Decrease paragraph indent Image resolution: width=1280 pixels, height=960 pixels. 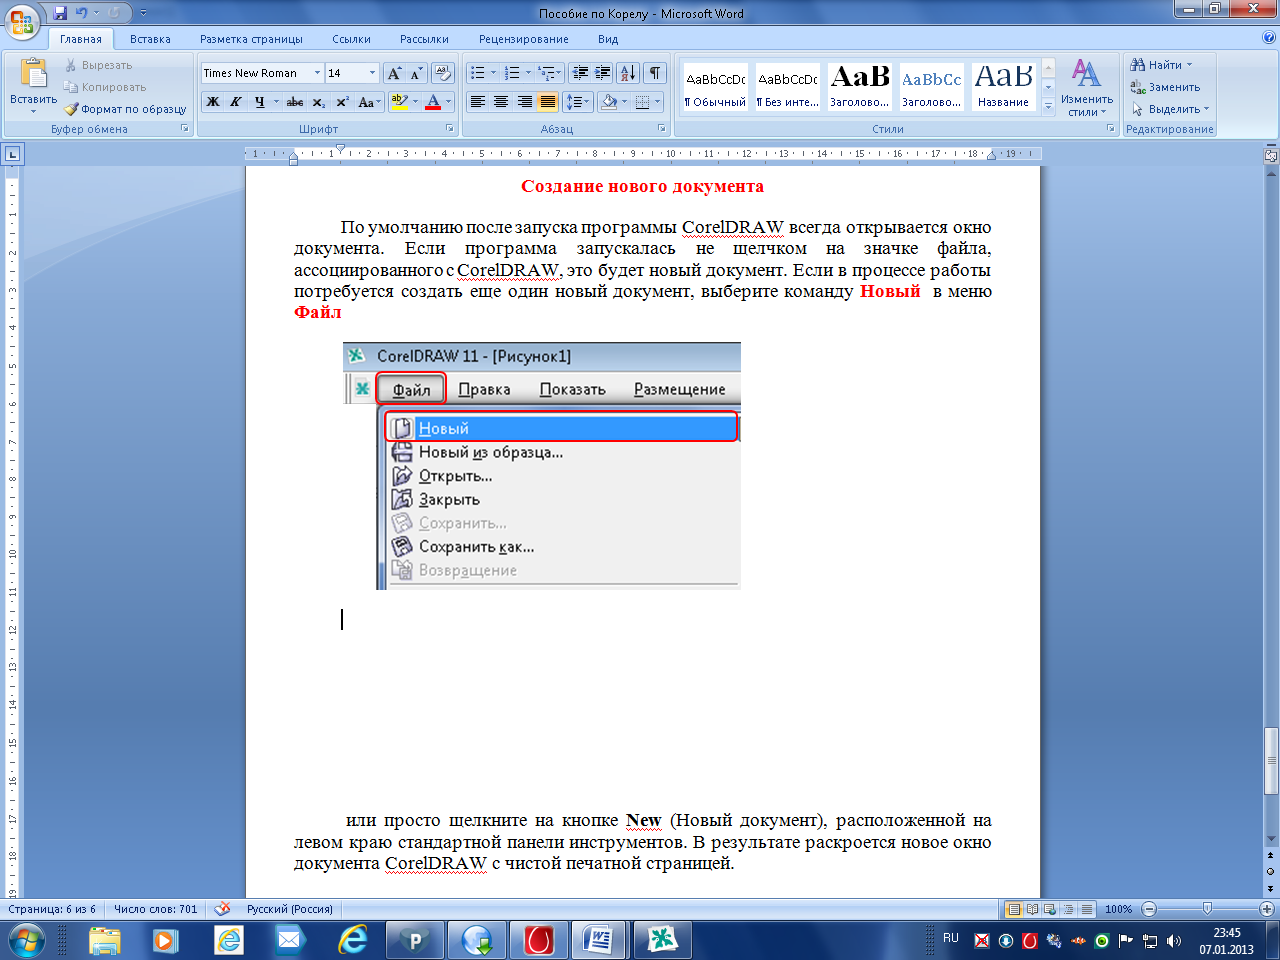[x=580, y=73]
